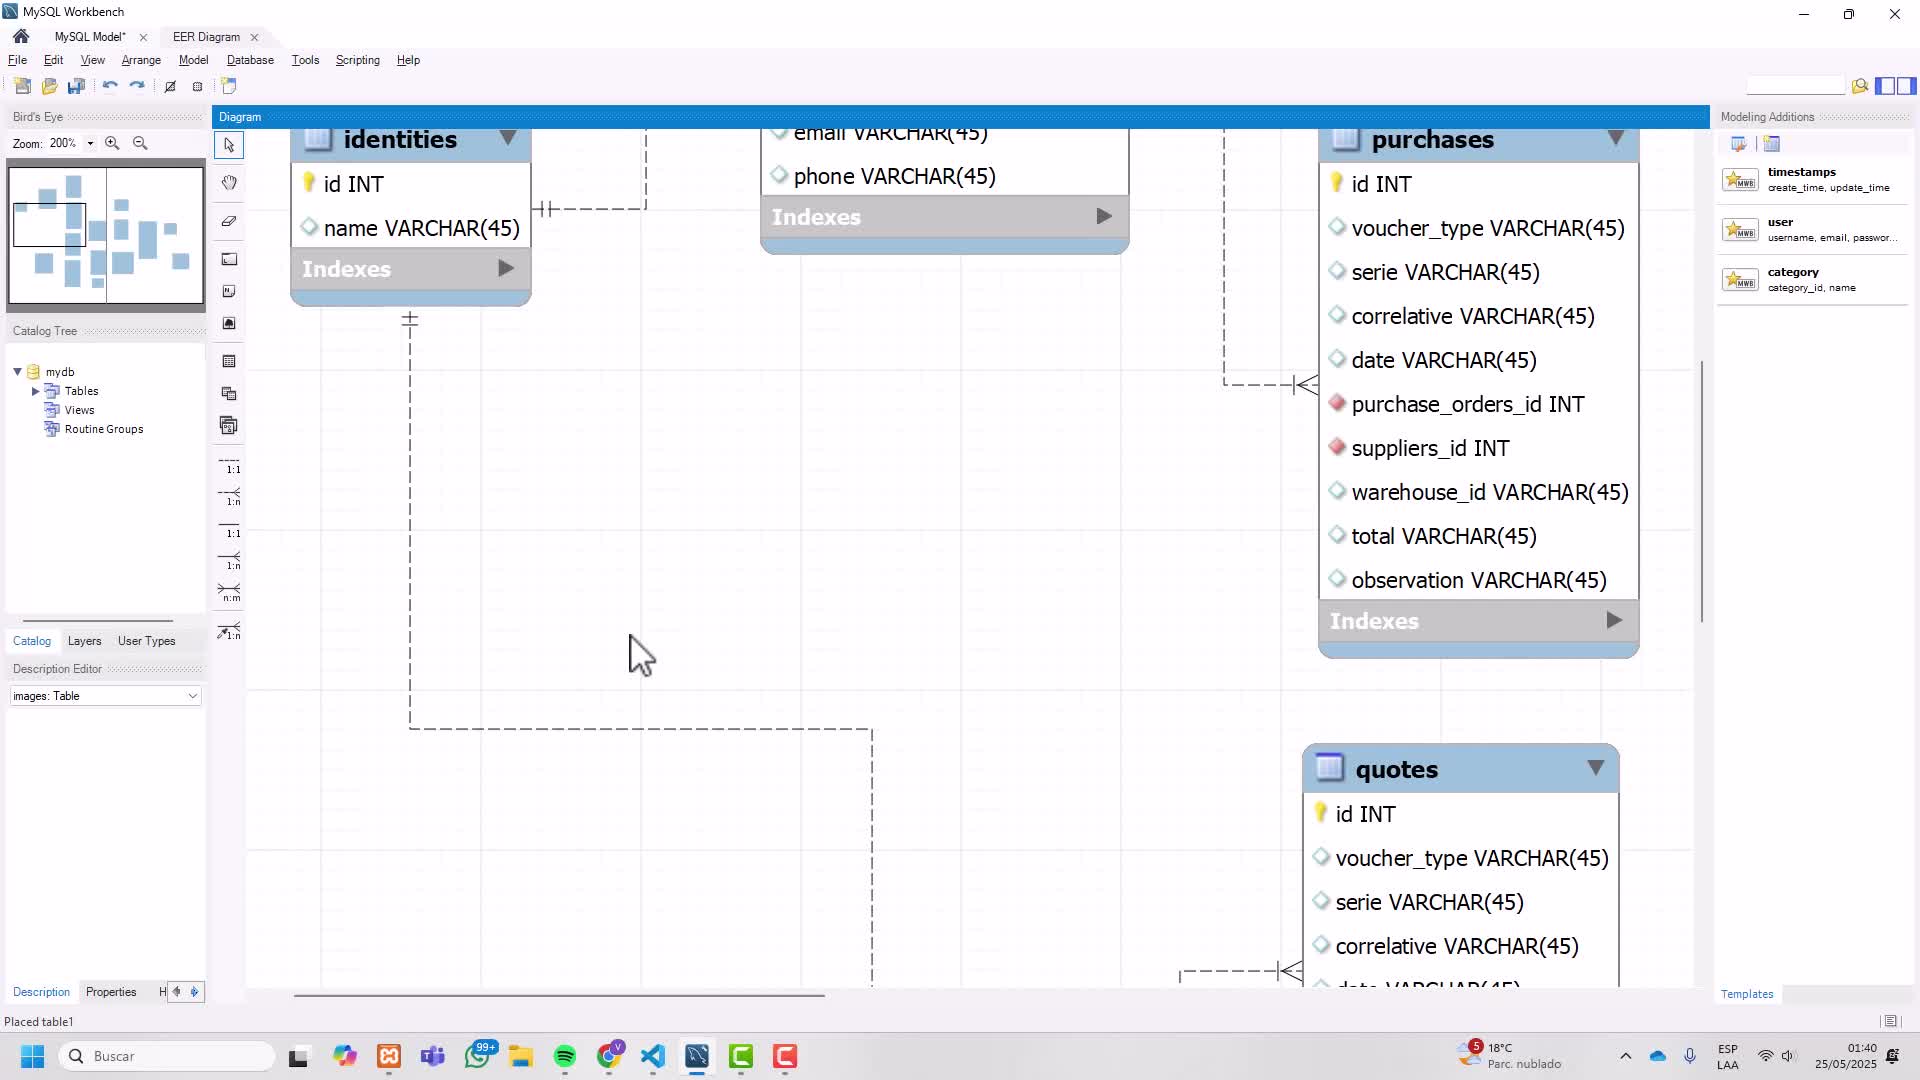Click the redo arrow icon

(x=137, y=86)
